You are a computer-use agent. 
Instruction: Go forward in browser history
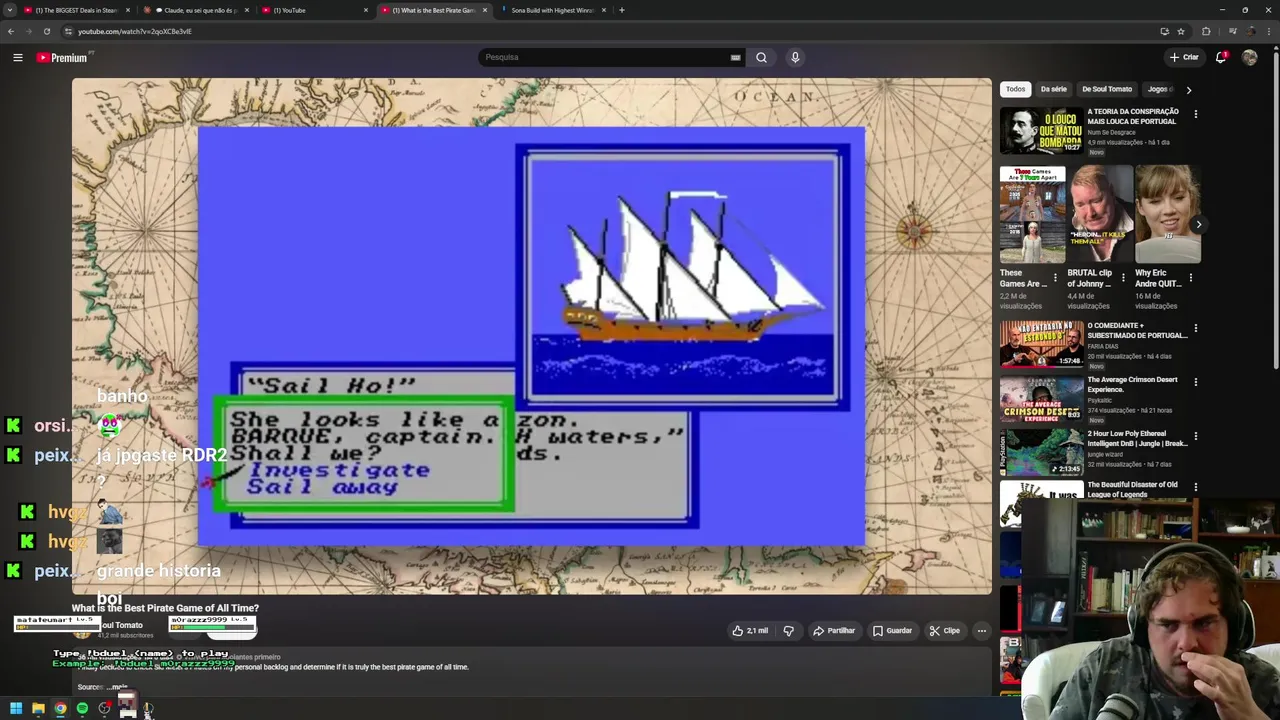(x=28, y=31)
